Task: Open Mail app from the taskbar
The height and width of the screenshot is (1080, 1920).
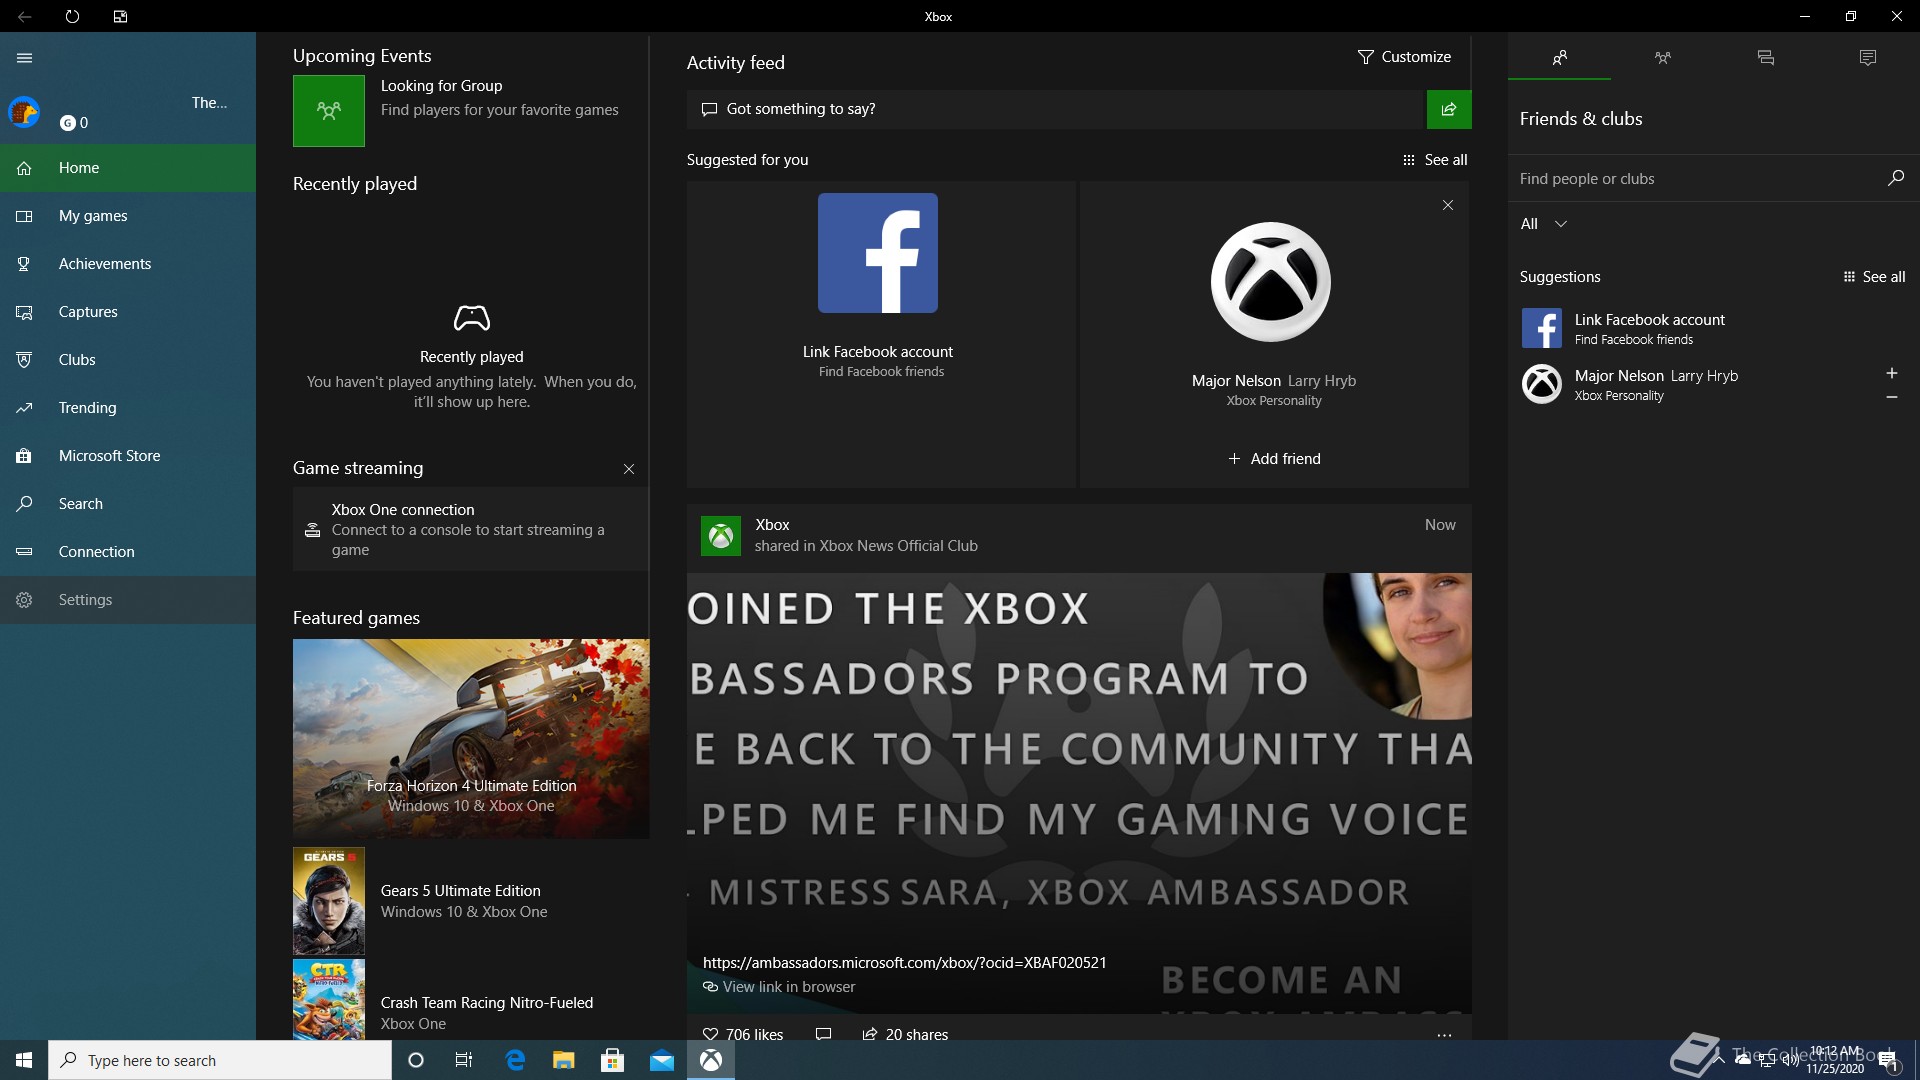Action: [x=662, y=1060]
